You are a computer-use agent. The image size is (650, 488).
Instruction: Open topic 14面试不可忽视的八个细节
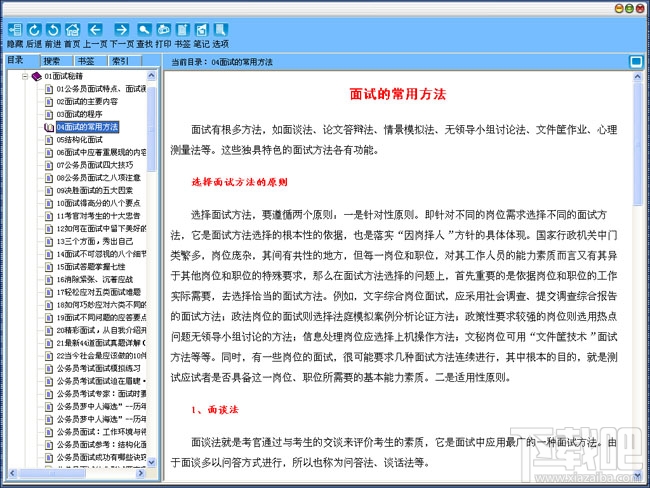[101, 254]
